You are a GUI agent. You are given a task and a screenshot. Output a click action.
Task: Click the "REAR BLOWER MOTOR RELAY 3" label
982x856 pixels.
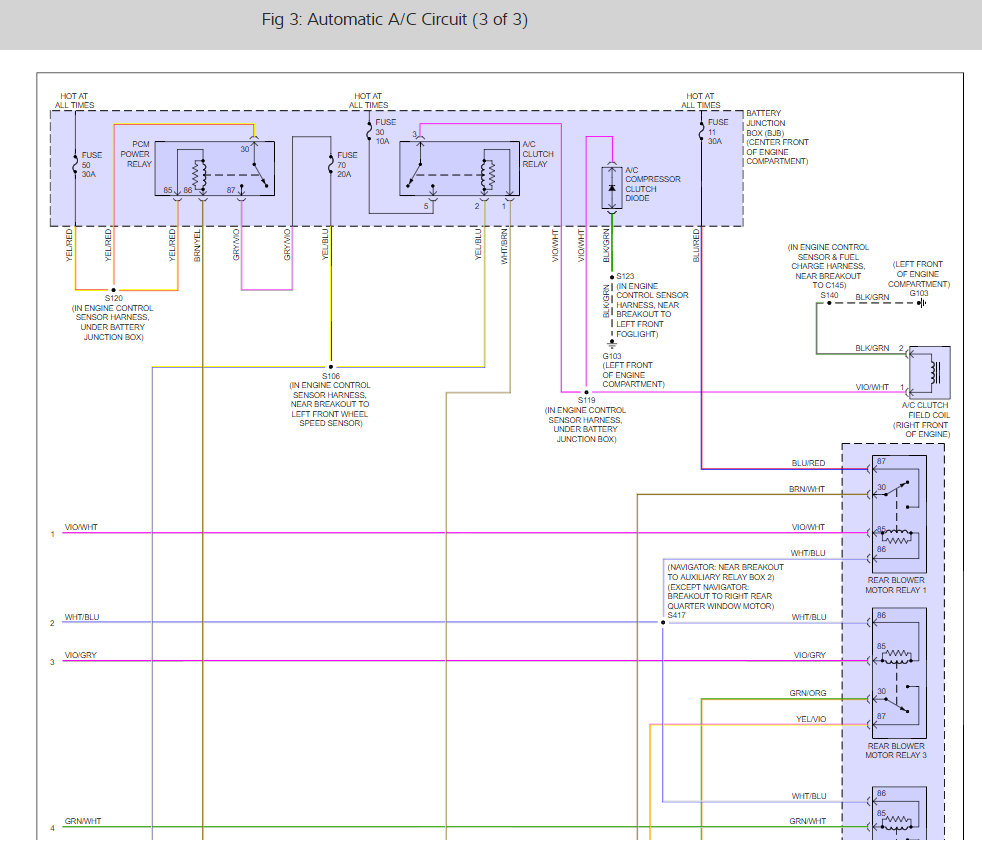tap(896, 751)
